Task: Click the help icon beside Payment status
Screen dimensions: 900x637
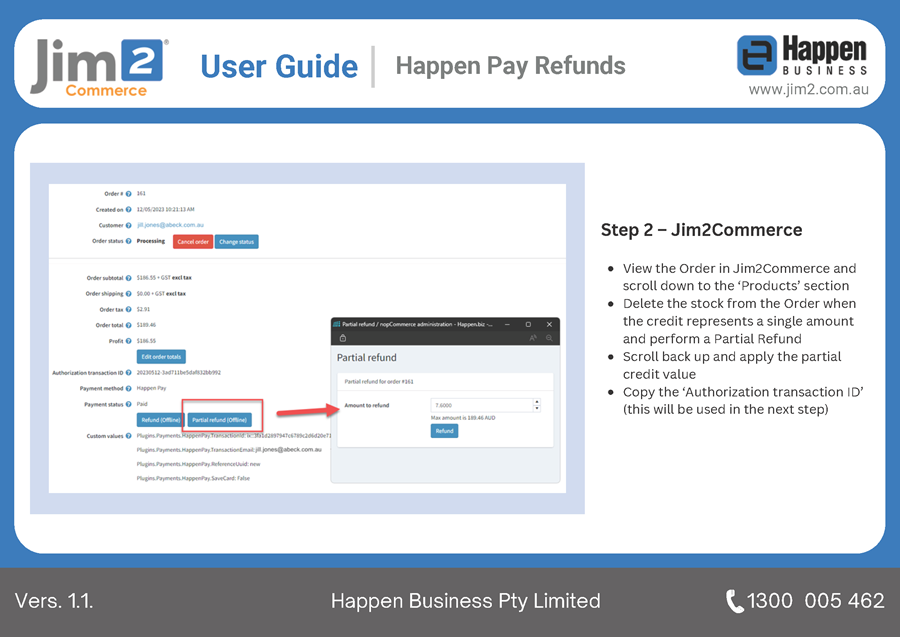Action: coord(129,405)
